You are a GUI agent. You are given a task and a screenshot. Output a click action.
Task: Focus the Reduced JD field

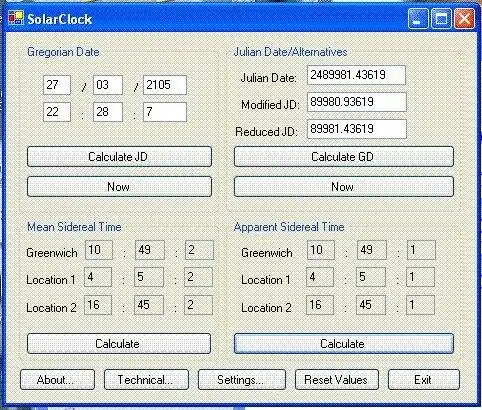(357, 129)
